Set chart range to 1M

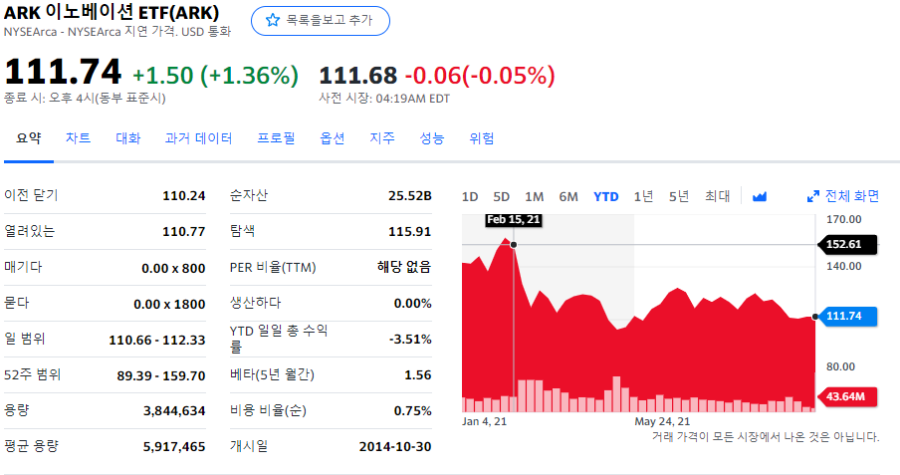point(534,197)
